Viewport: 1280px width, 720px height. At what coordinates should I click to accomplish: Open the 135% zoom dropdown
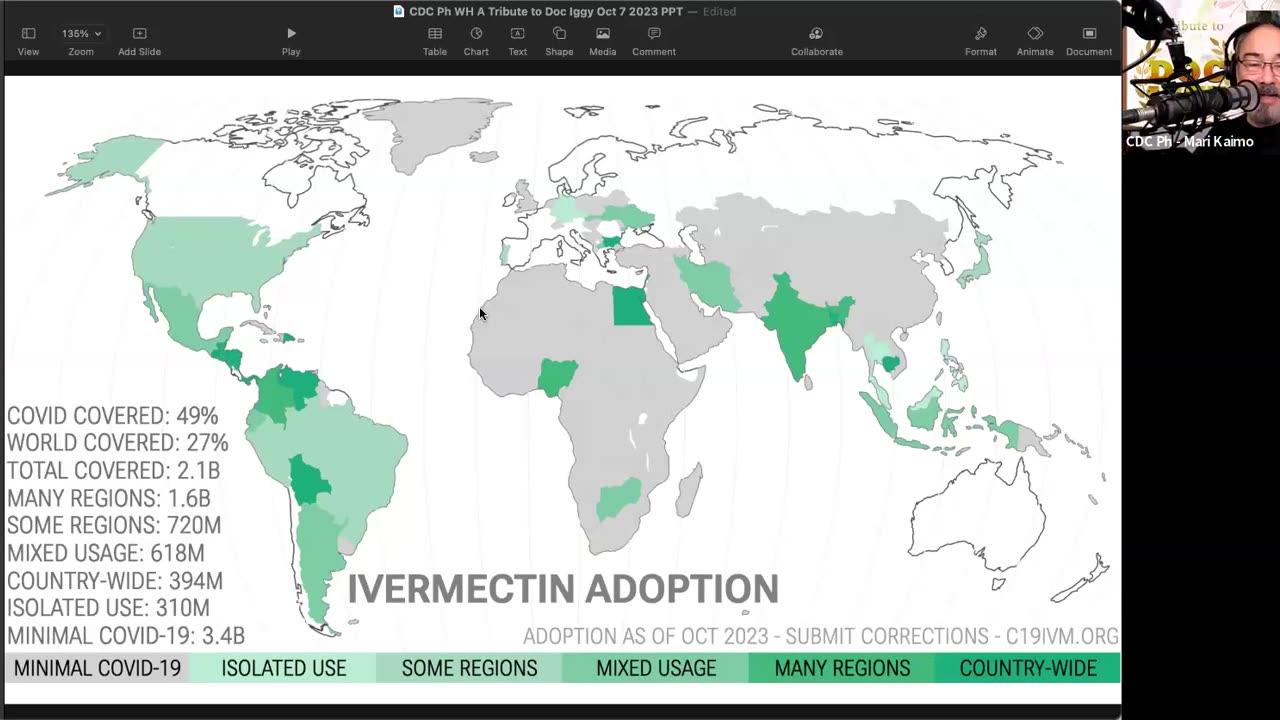click(x=81, y=34)
